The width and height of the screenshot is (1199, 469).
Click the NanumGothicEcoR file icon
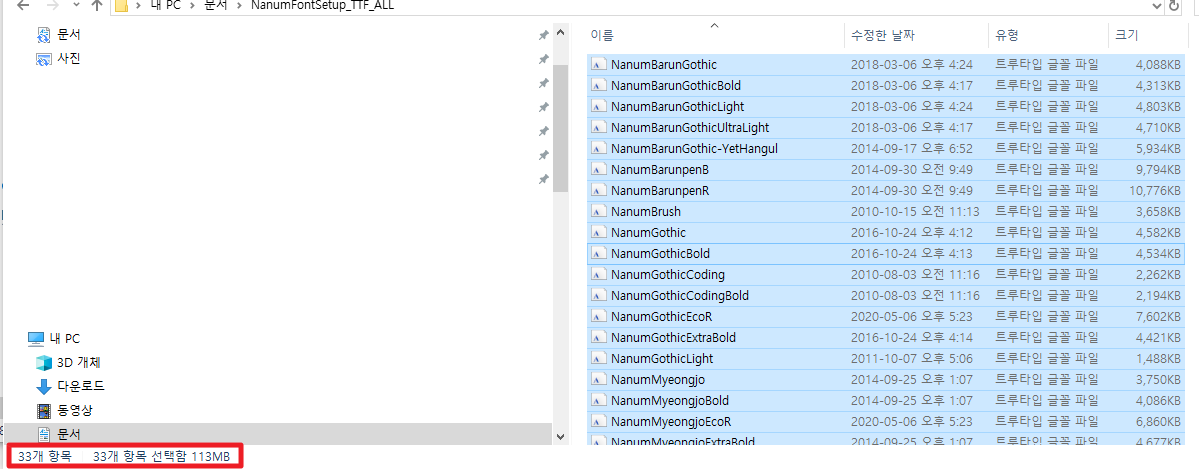[600, 317]
